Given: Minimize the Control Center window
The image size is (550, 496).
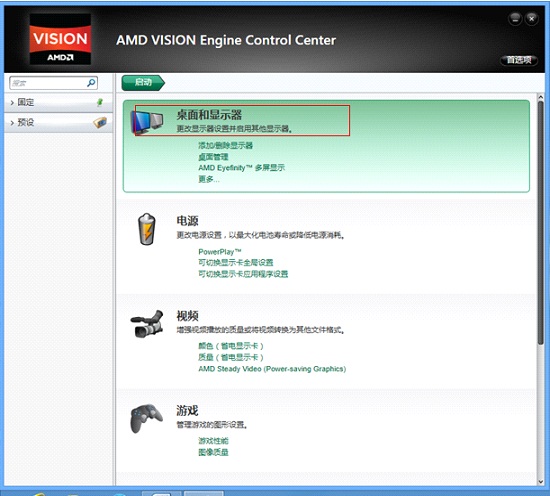Looking at the screenshot, I should (515, 19).
